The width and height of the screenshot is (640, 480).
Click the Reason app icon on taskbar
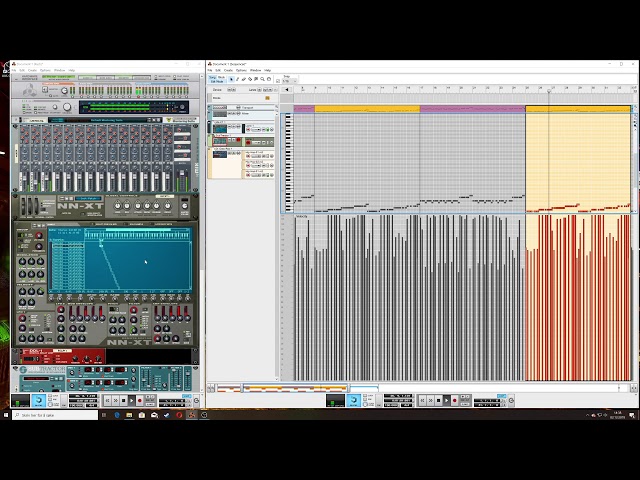point(191,415)
